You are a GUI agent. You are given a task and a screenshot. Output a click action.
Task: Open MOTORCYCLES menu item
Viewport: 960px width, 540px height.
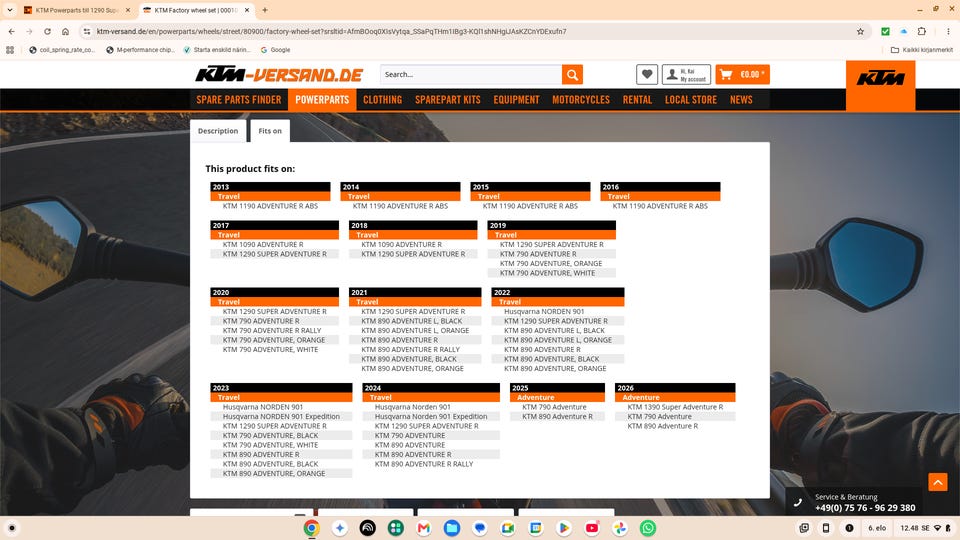tap(581, 100)
